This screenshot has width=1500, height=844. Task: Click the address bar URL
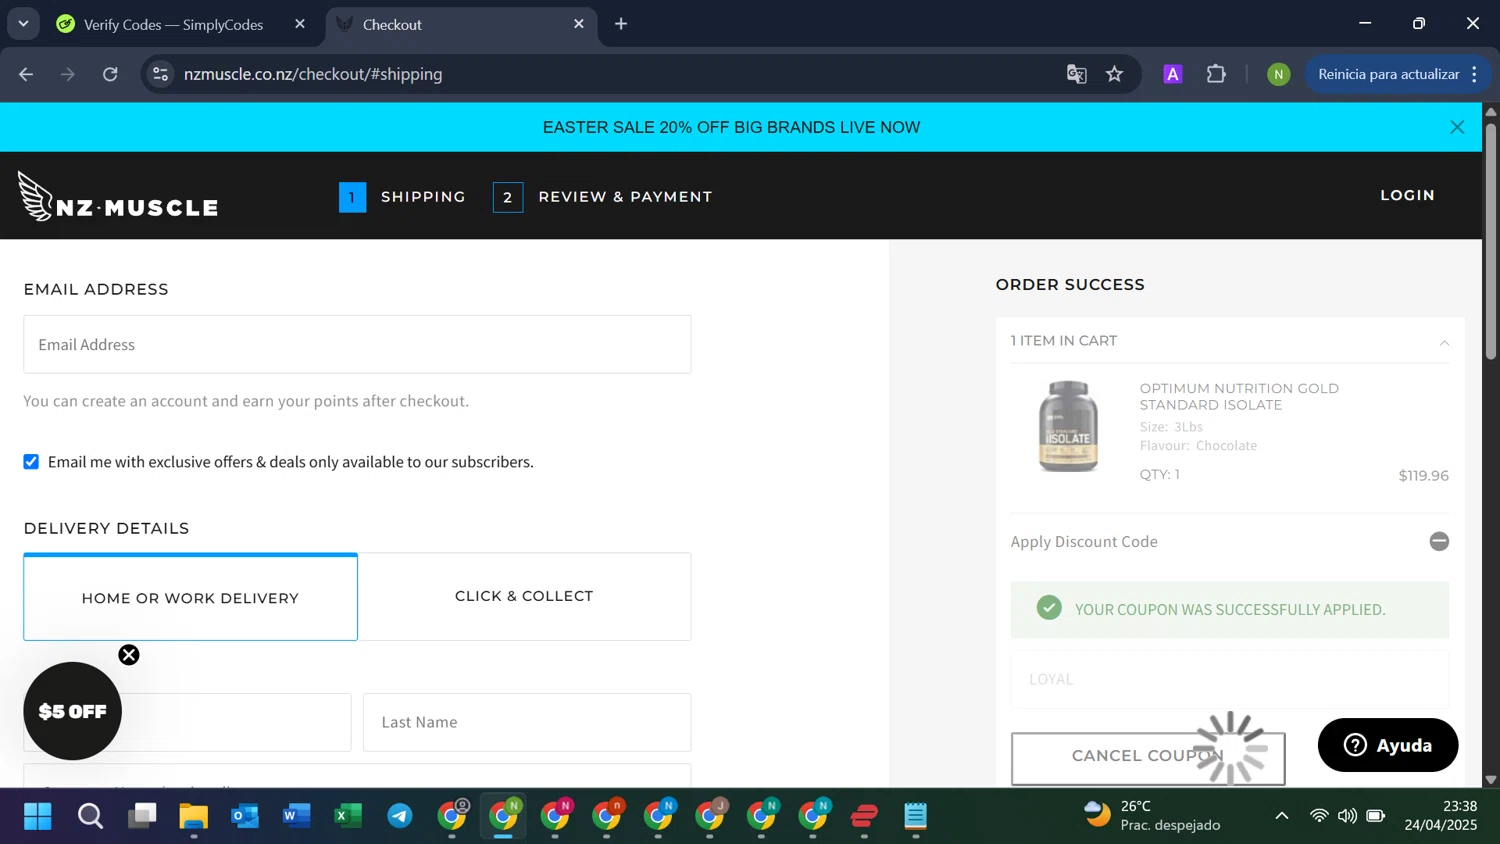tap(313, 74)
